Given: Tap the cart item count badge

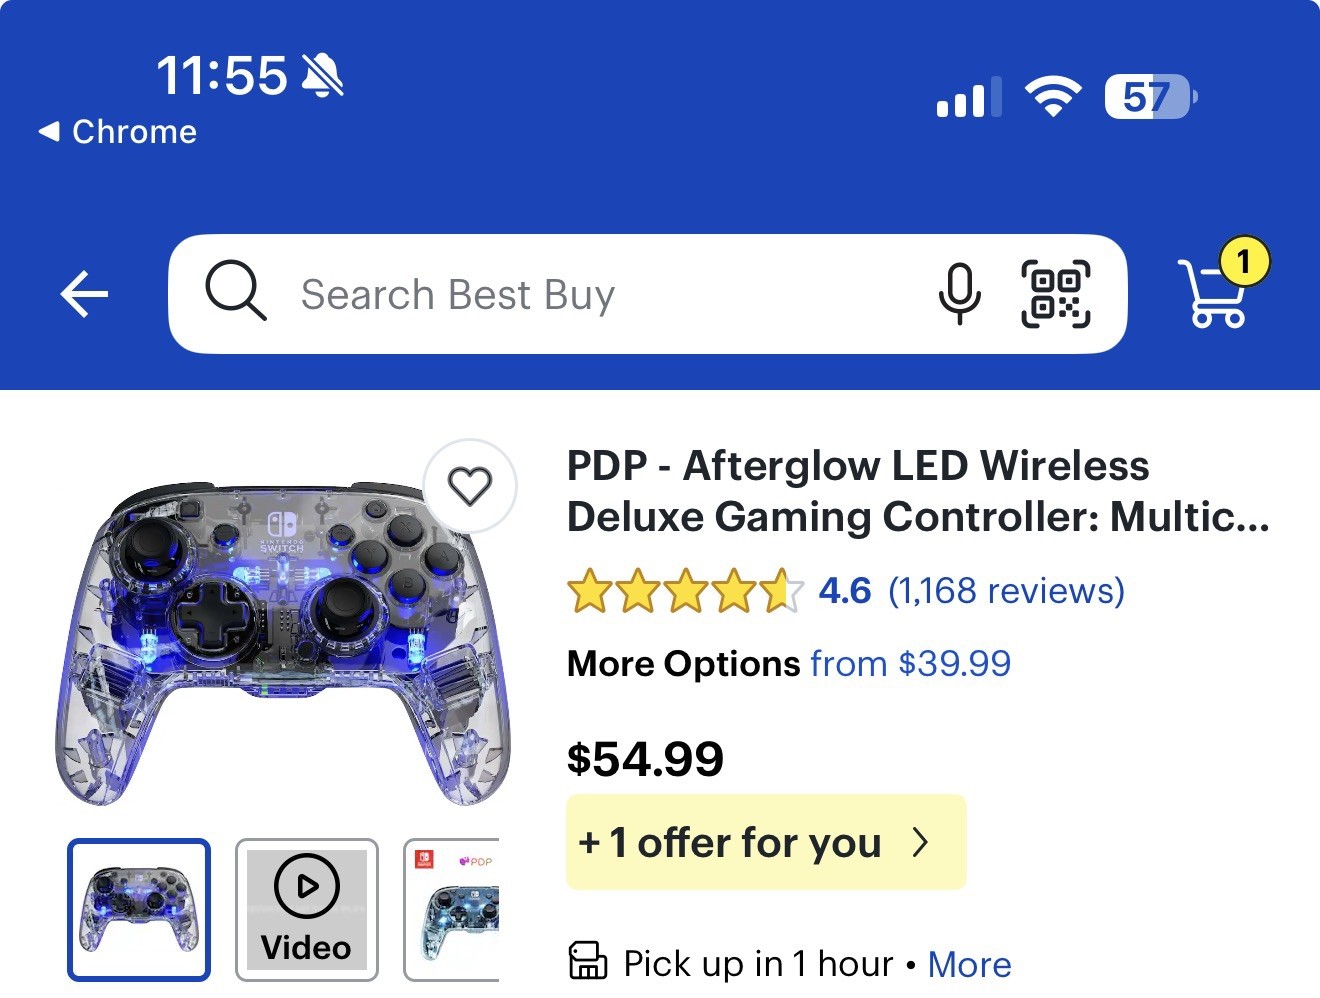Looking at the screenshot, I should (1244, 262).
